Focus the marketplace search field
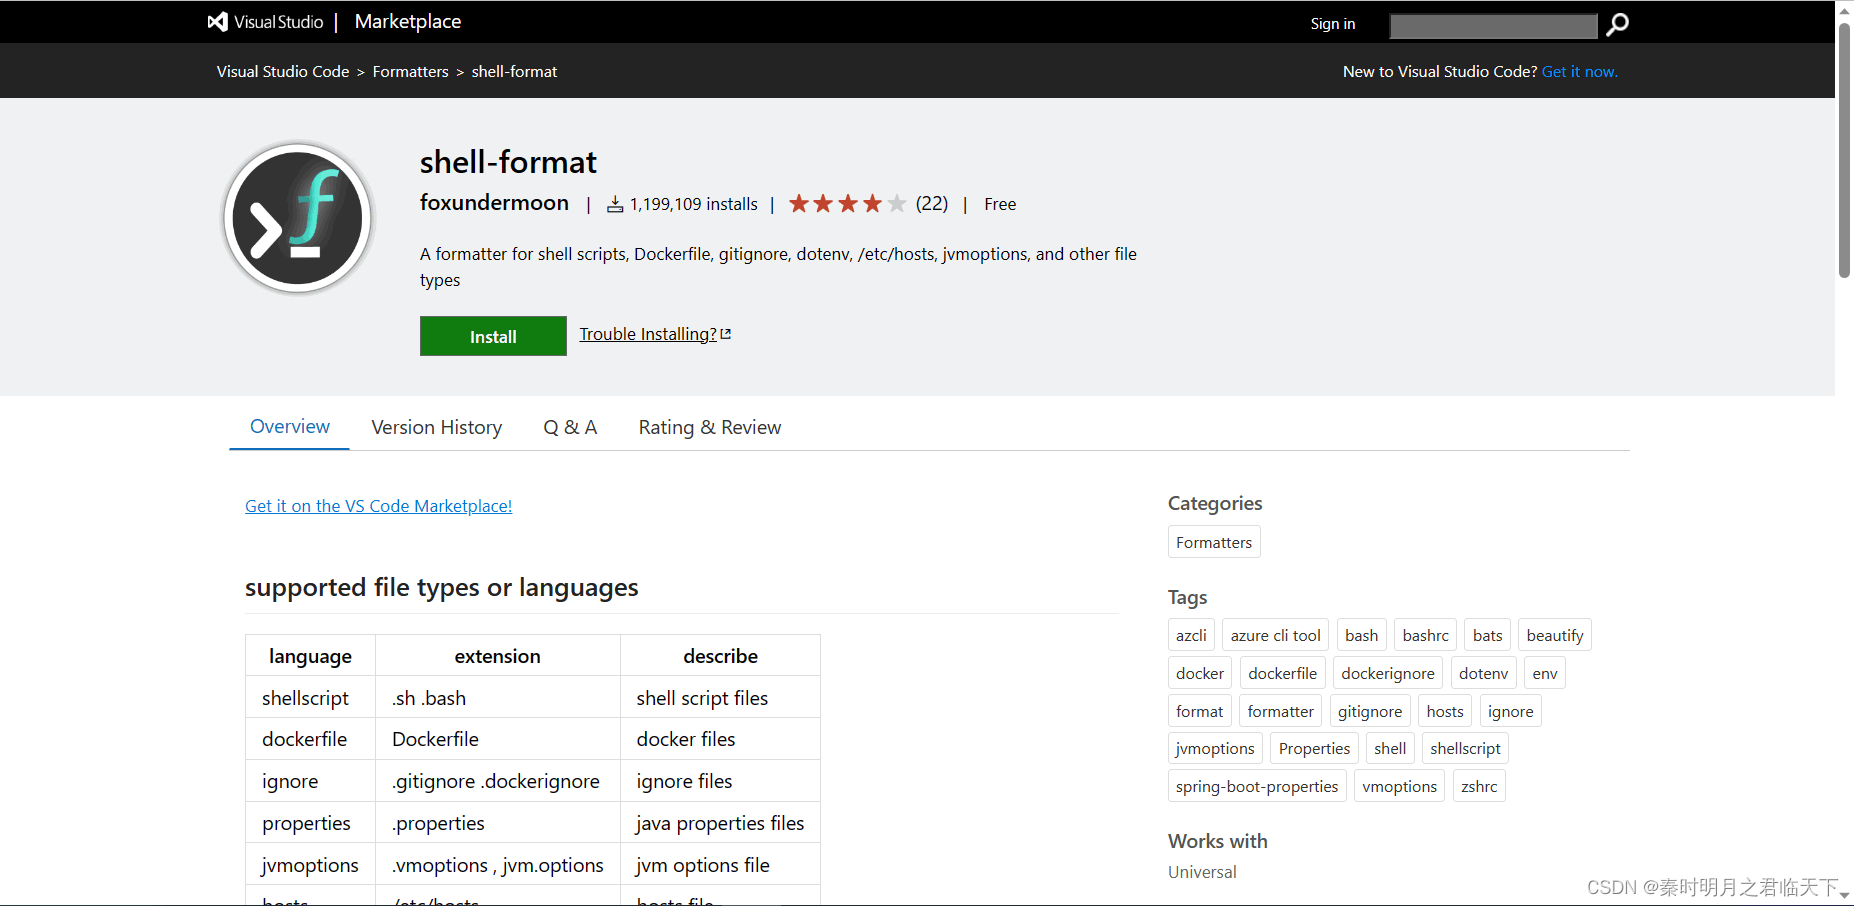This screenshot has height=906, width=1854. coord(1494,25)
